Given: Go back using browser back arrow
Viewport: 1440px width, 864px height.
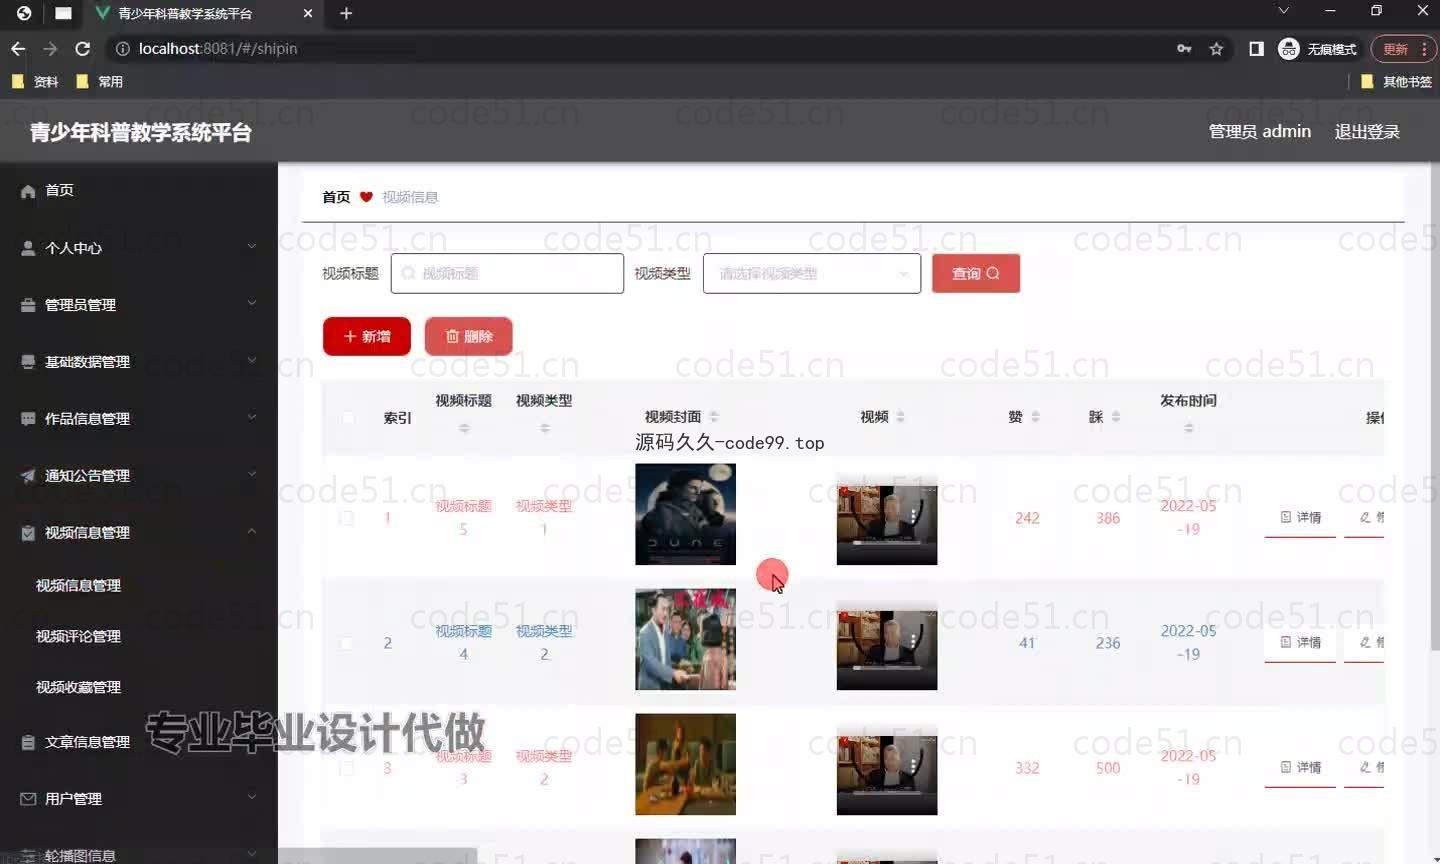Looking at the screenshot, I should pos(18,49).
